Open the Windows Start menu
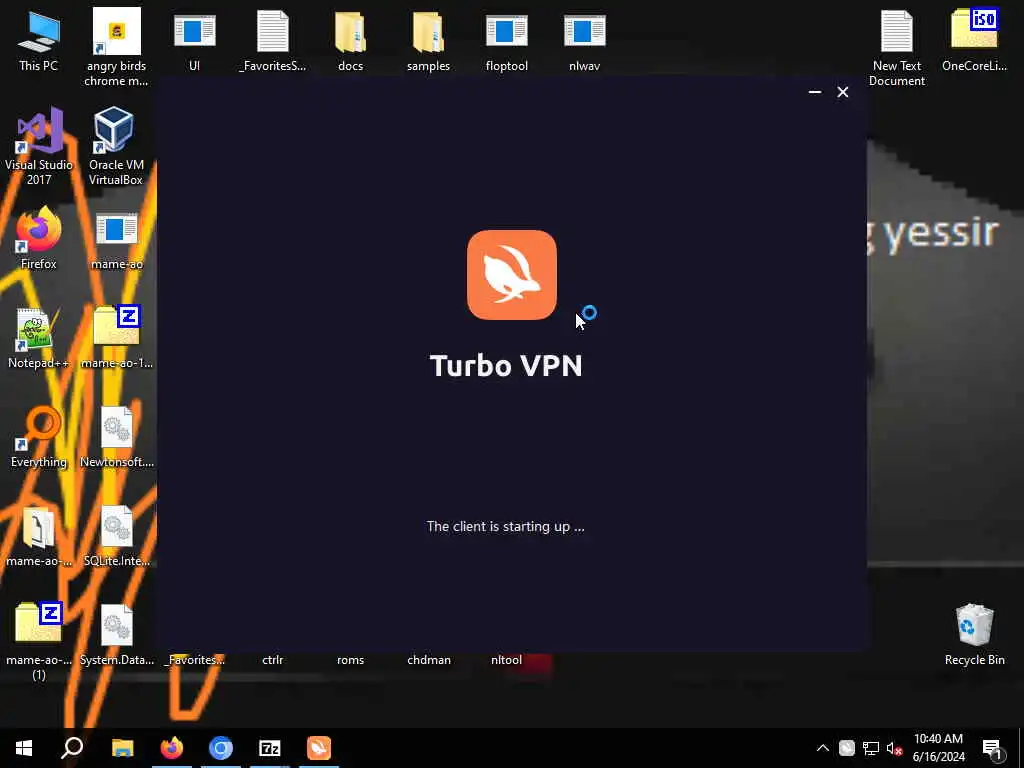 tap(24, 748)
